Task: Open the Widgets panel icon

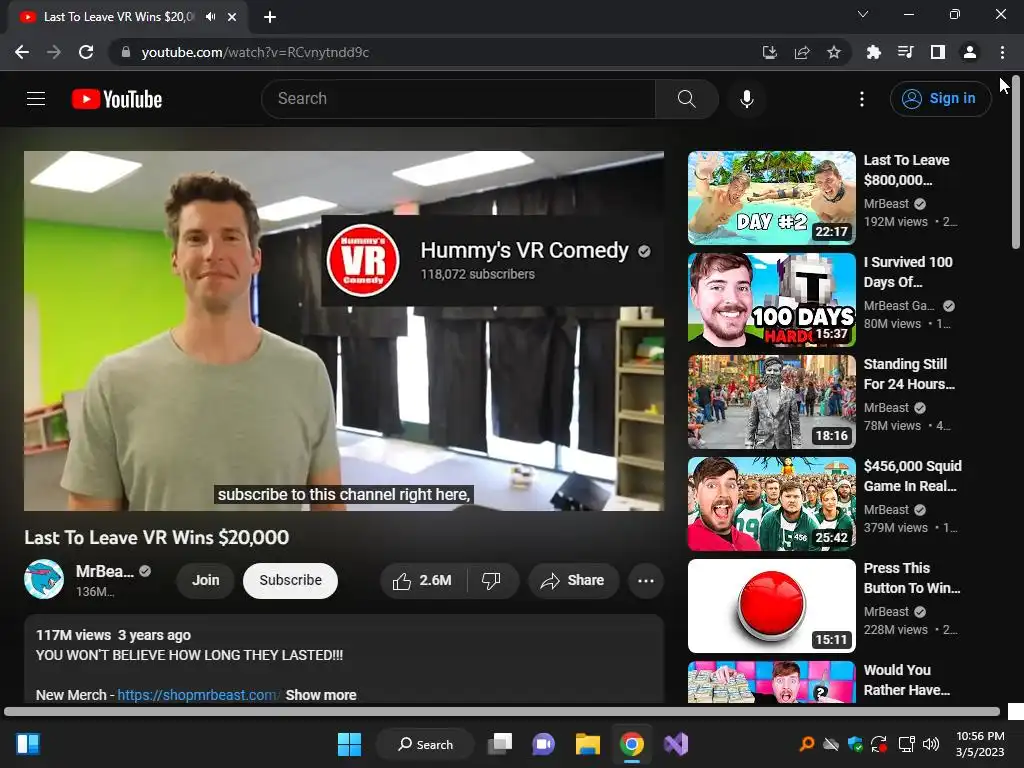Action: 28,744
